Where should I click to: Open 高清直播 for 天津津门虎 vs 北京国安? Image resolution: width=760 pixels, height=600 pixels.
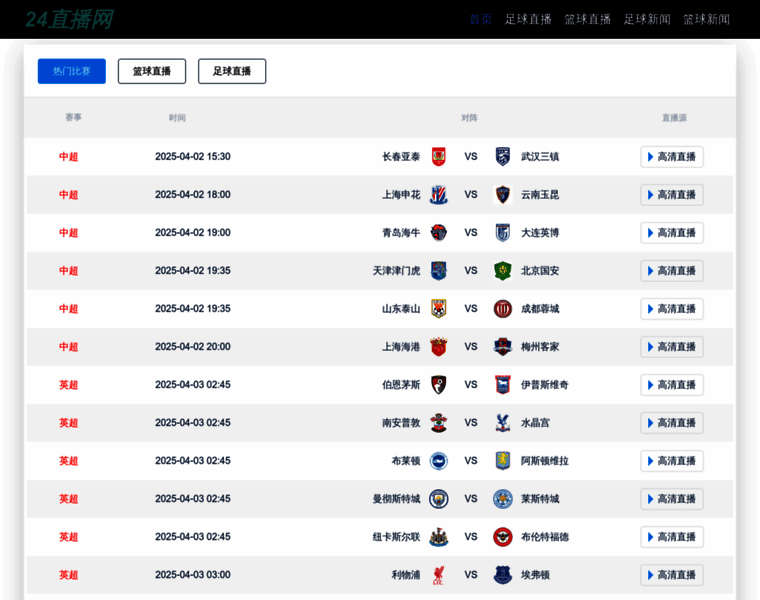tap(672, 271)
